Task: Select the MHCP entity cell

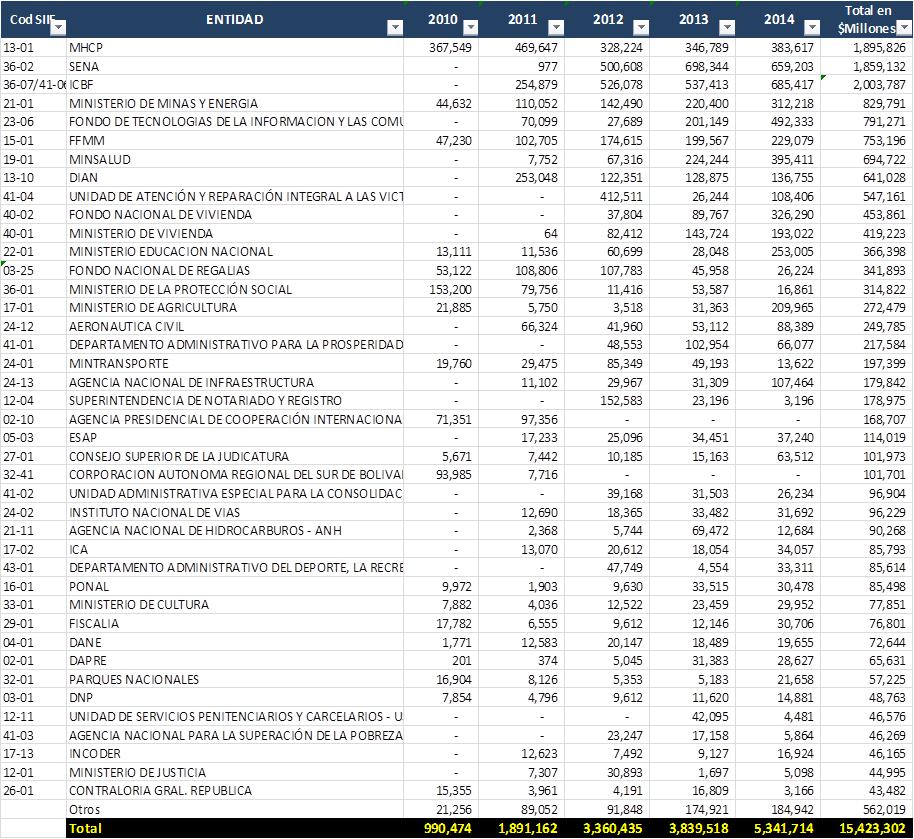Action: (234, 48)
